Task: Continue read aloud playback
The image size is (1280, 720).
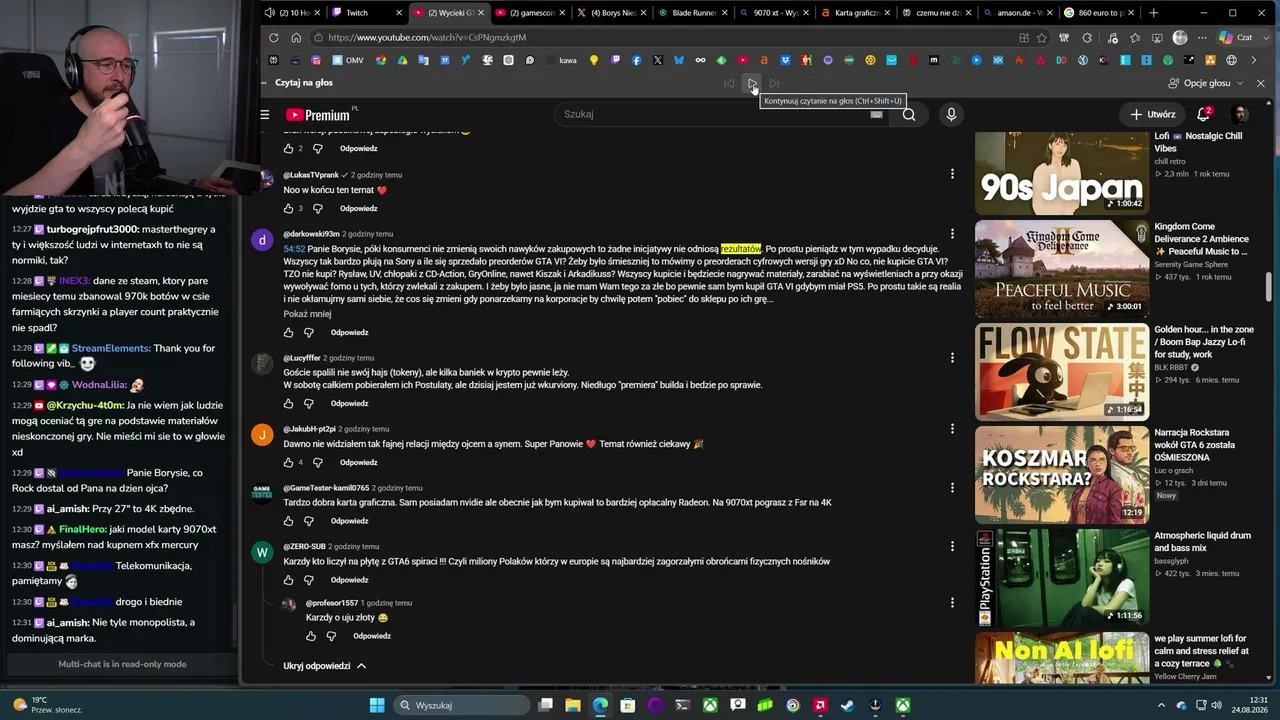Action: pos(752,83)
